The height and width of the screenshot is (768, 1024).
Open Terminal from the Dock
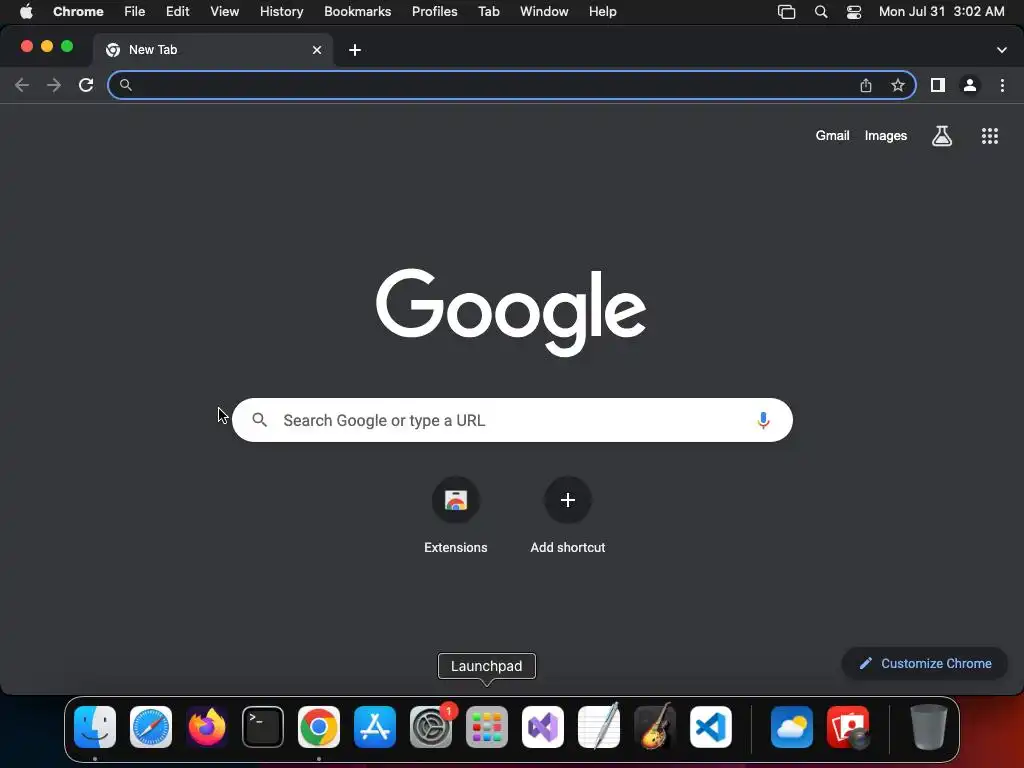(x=263, y=727)
